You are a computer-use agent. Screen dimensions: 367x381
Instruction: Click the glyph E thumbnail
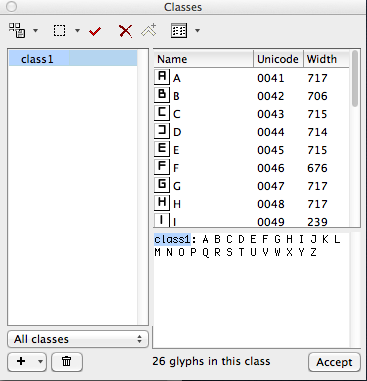pos(162,148)
